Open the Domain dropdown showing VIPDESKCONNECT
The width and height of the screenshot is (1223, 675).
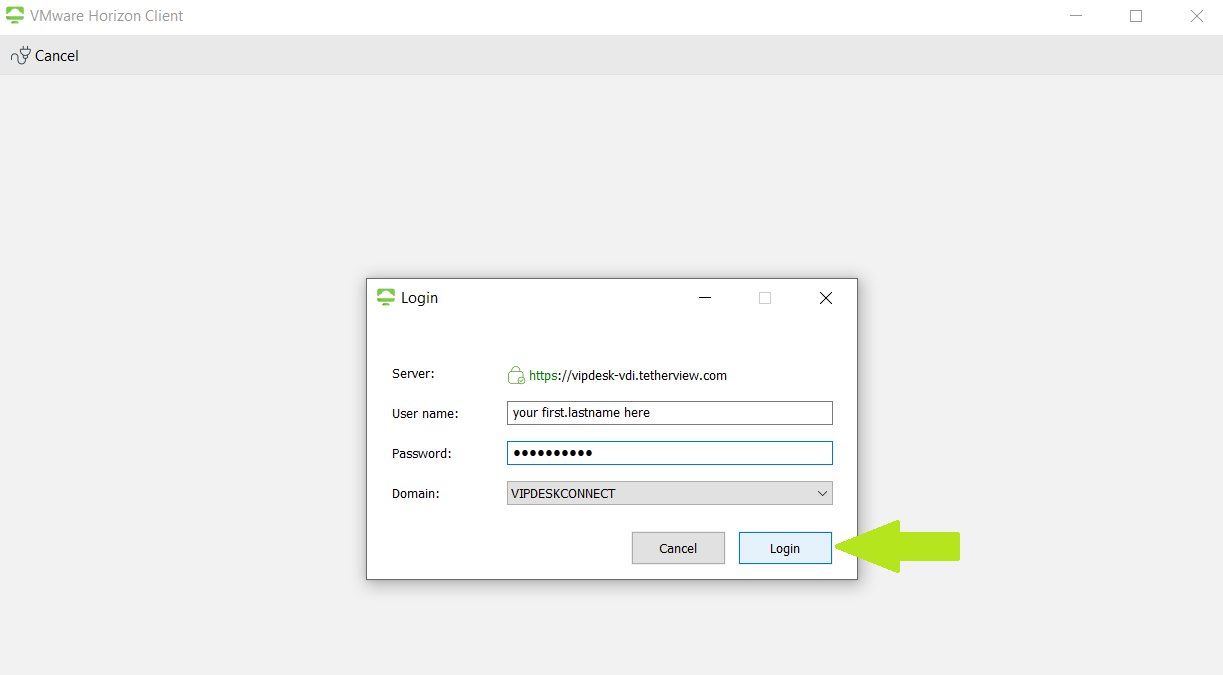click(x=670, y=493)
